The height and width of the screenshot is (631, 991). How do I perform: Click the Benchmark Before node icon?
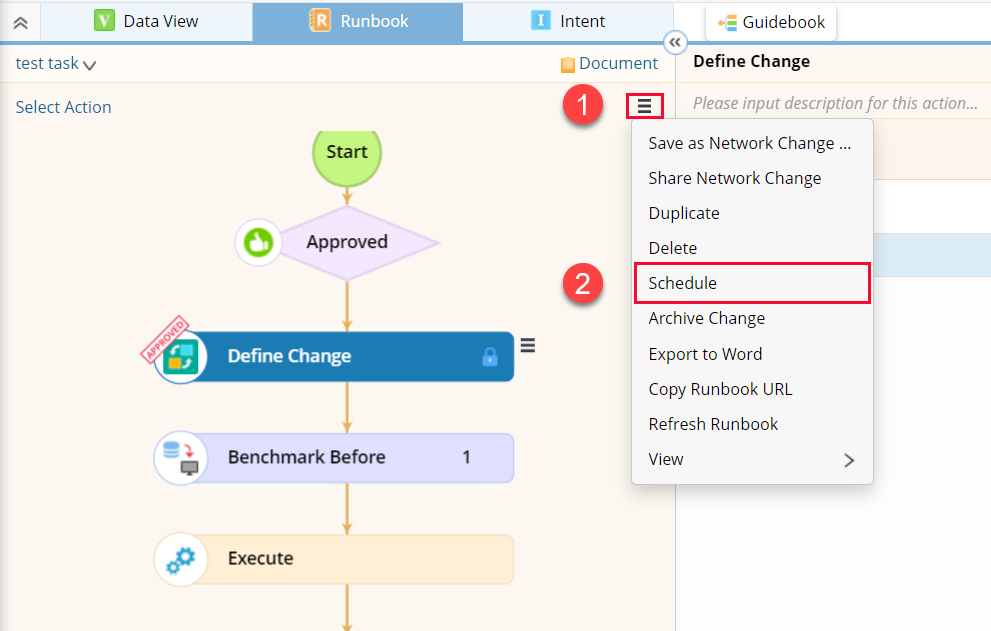(x=180, y=458)
